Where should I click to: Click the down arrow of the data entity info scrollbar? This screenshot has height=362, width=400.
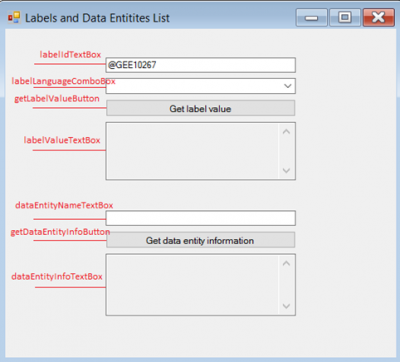tap(286, 306)
